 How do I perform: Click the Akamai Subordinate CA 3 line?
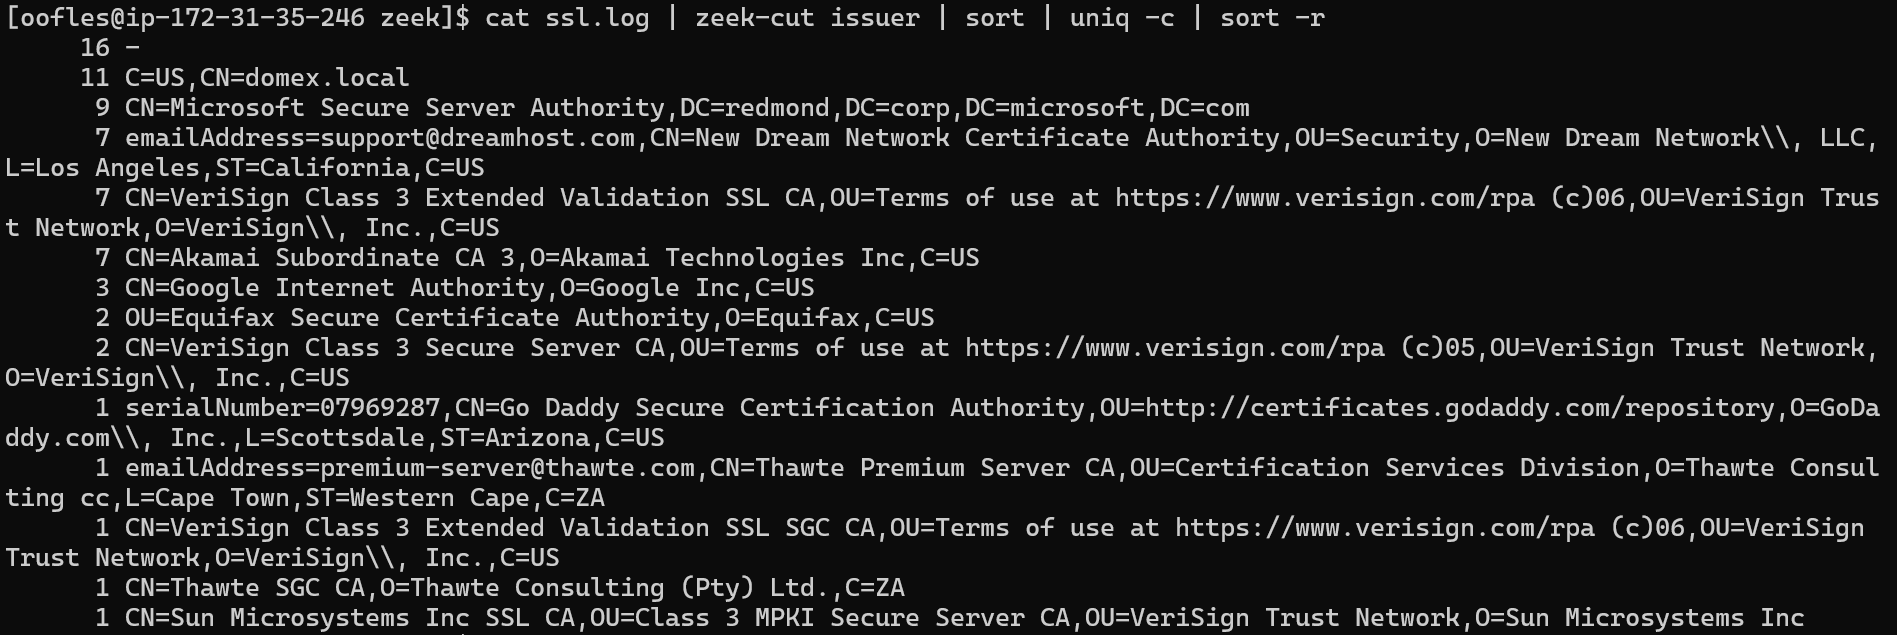tap(552, 258)
